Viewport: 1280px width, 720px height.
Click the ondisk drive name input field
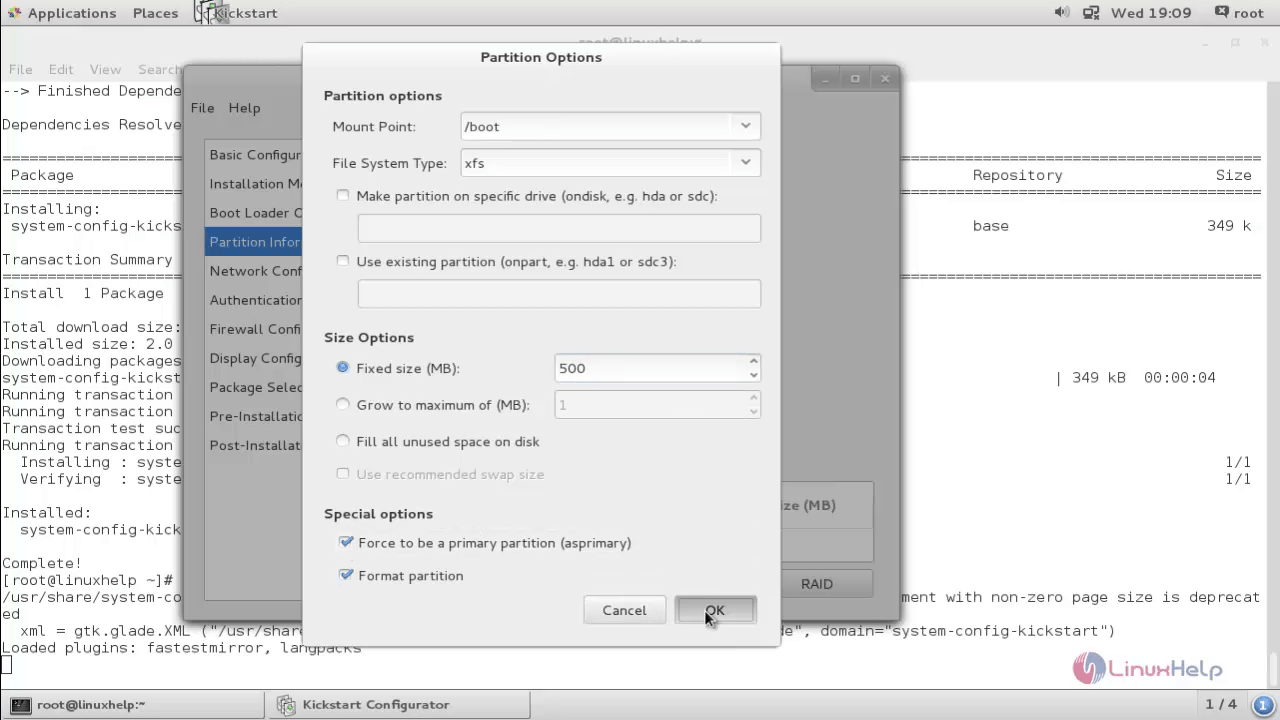coord(559,228)
